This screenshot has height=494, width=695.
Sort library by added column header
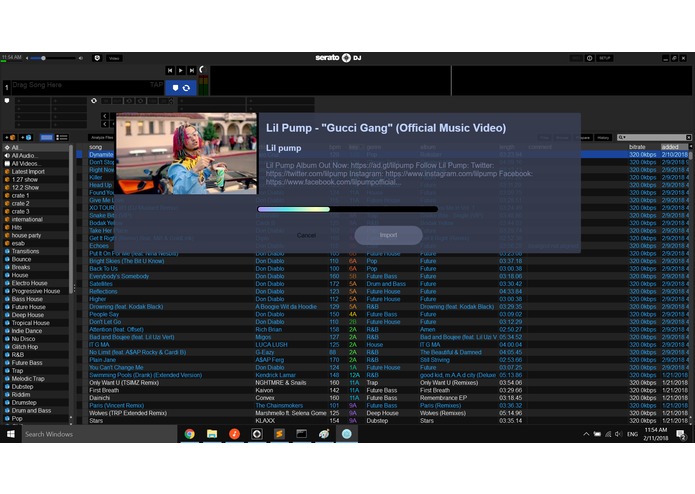(x=674, y=147)
